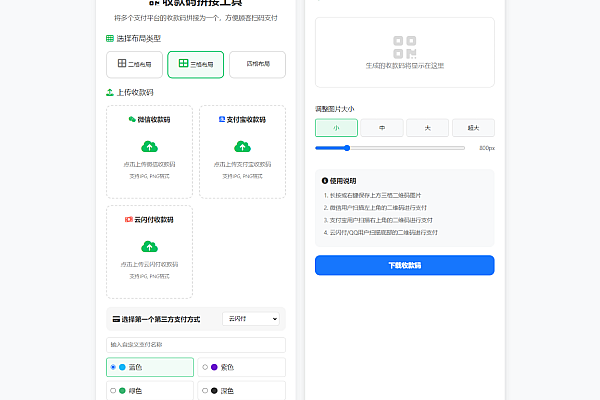Click the Alipay upload cloud icon
This screenshot has width=600, height=400.
point(242,147)
